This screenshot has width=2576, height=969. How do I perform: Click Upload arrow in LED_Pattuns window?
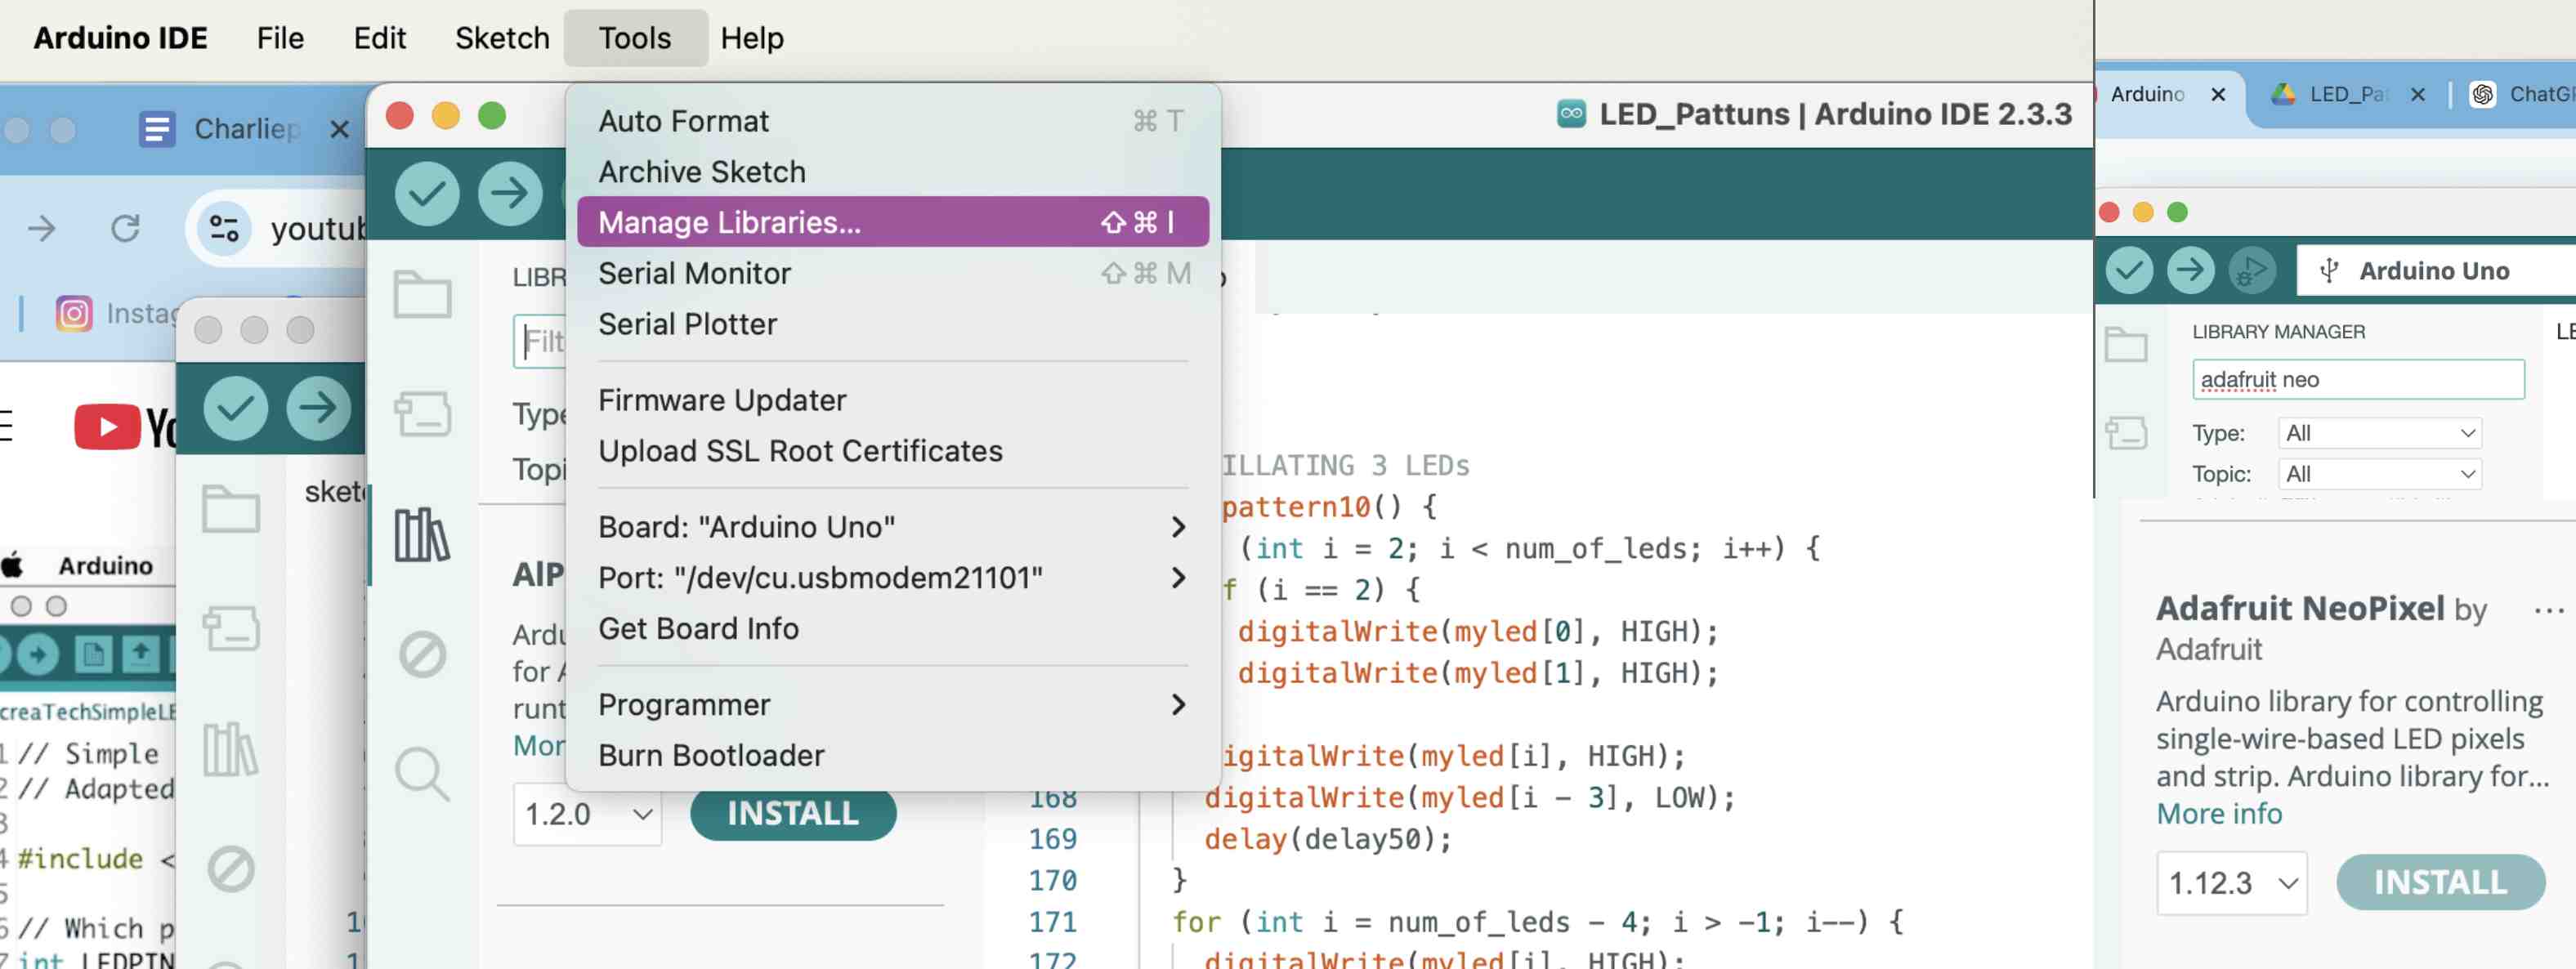tap(510, 193)
